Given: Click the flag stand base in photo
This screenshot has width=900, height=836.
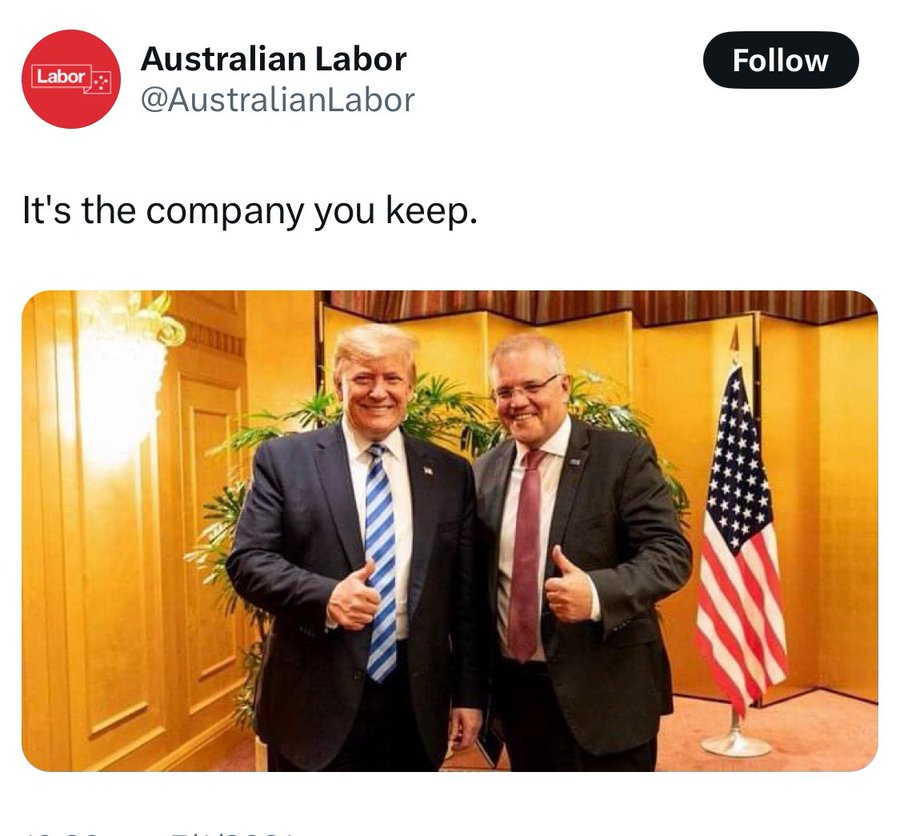Looking at the screenshot, I should click(736, 744).
